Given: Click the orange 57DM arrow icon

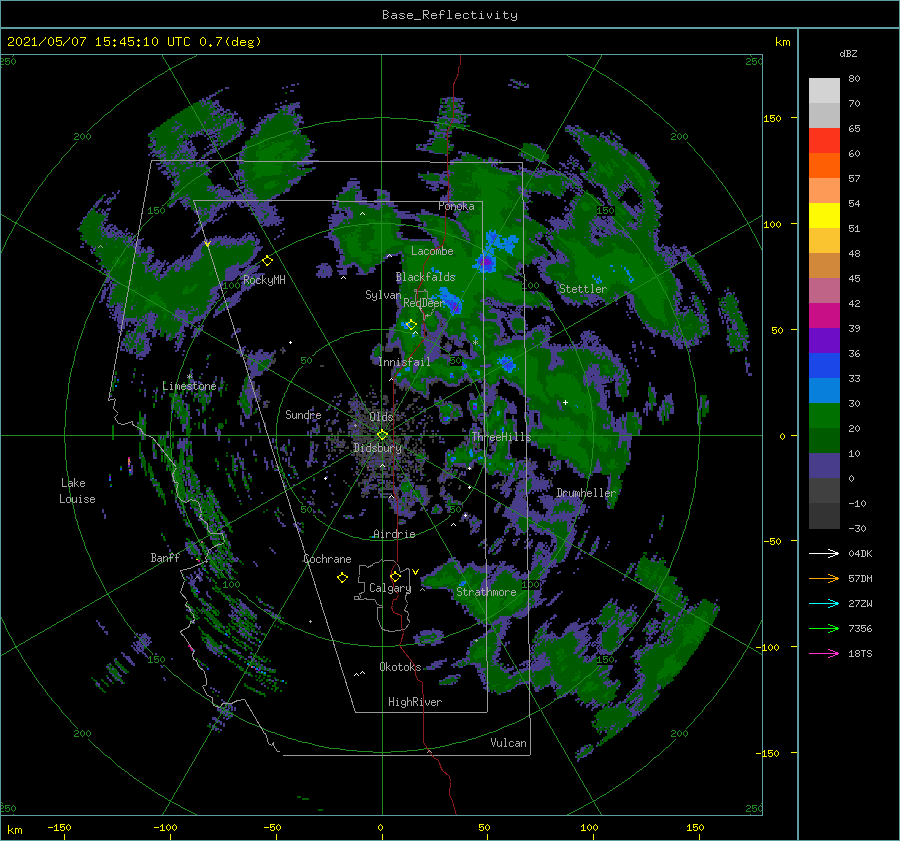Looking at the screenshot, I should 824,578.
